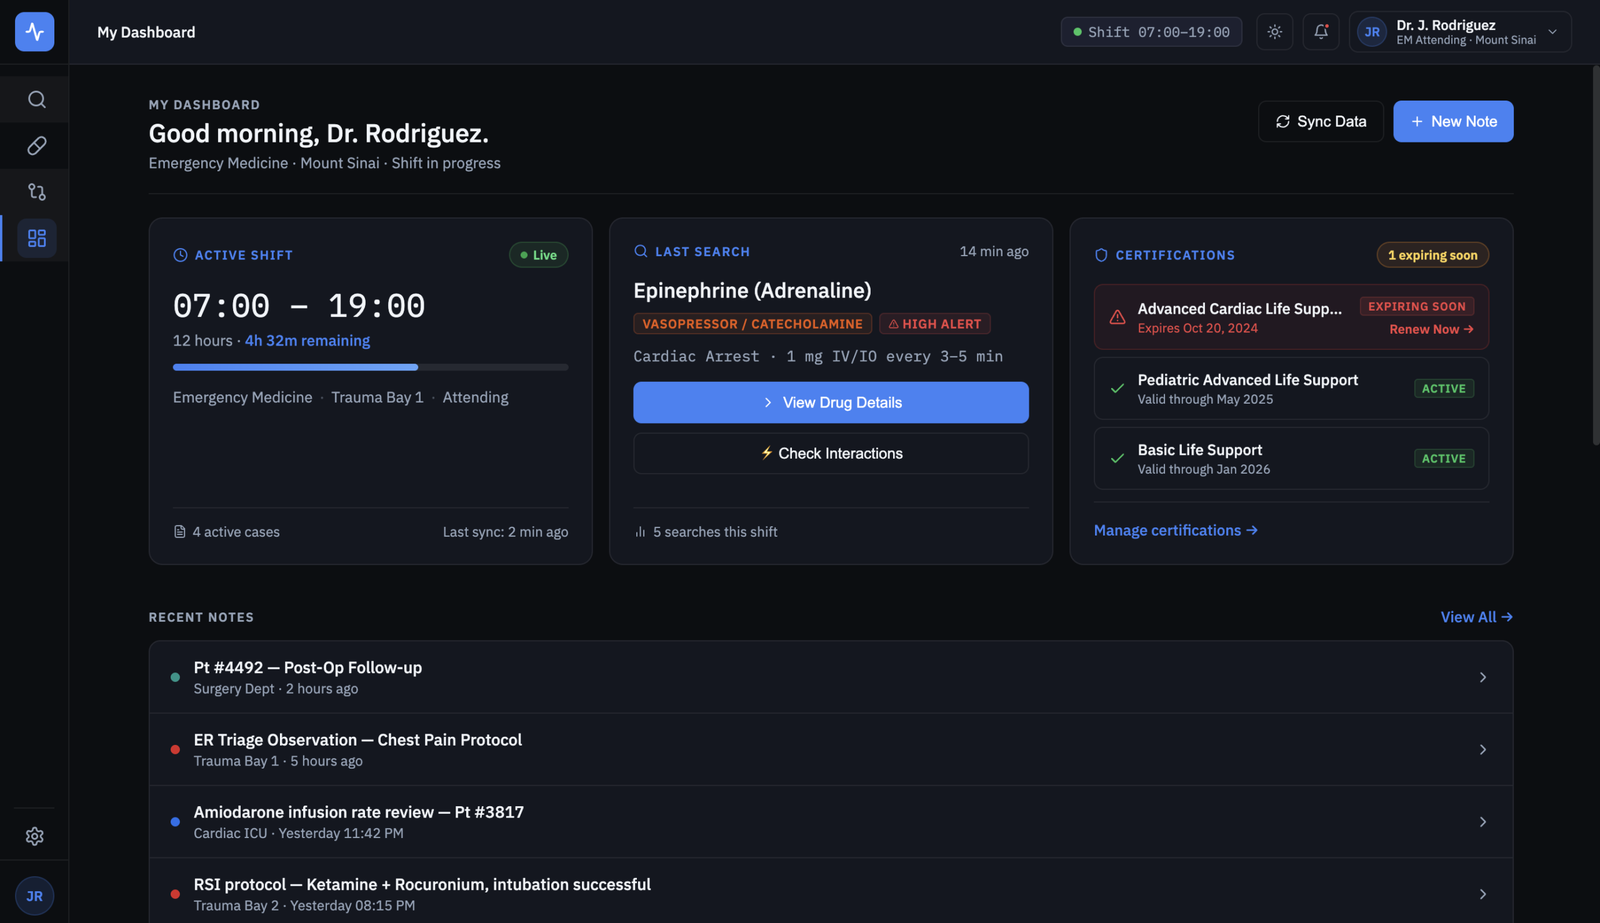Click the HIGH ALERT warning tag
1600x923 pixels.
(935, 324)
